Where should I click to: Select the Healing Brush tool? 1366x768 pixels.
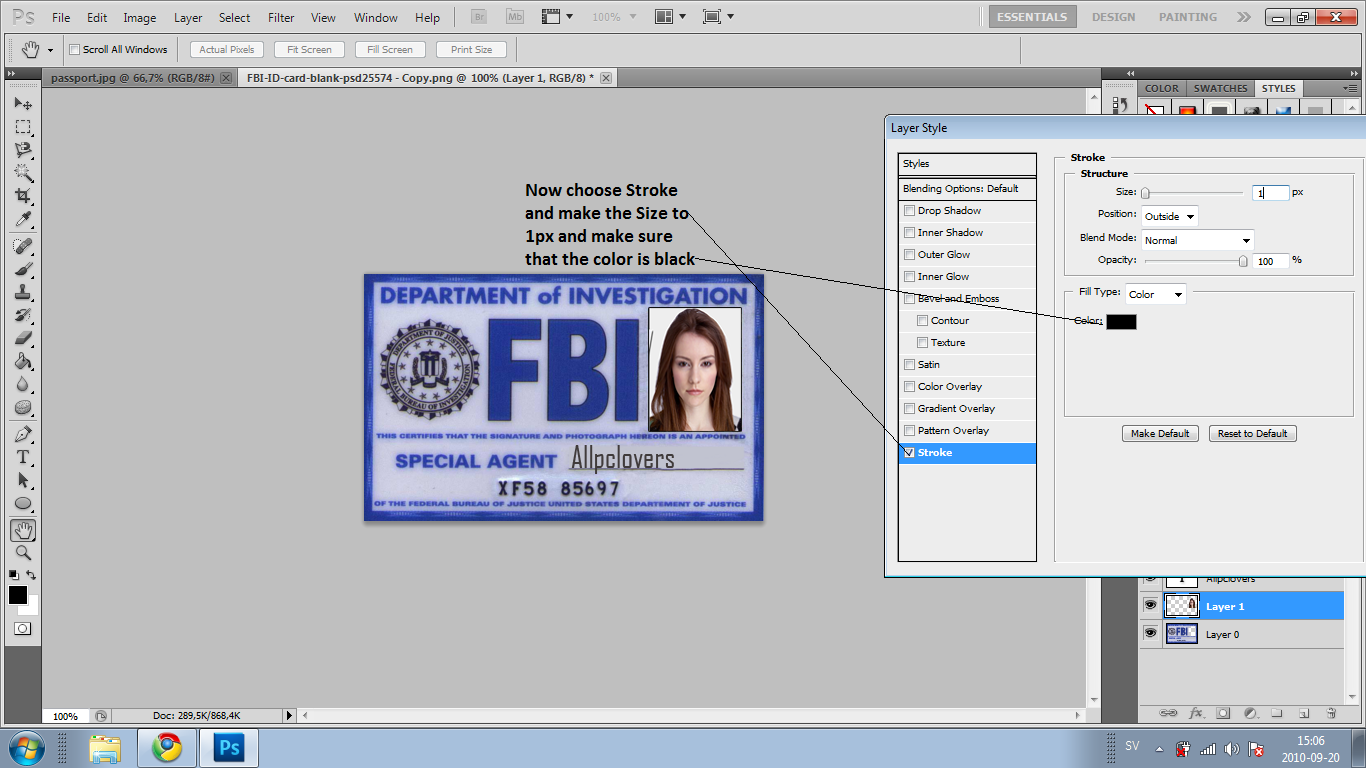click(22, 246)
